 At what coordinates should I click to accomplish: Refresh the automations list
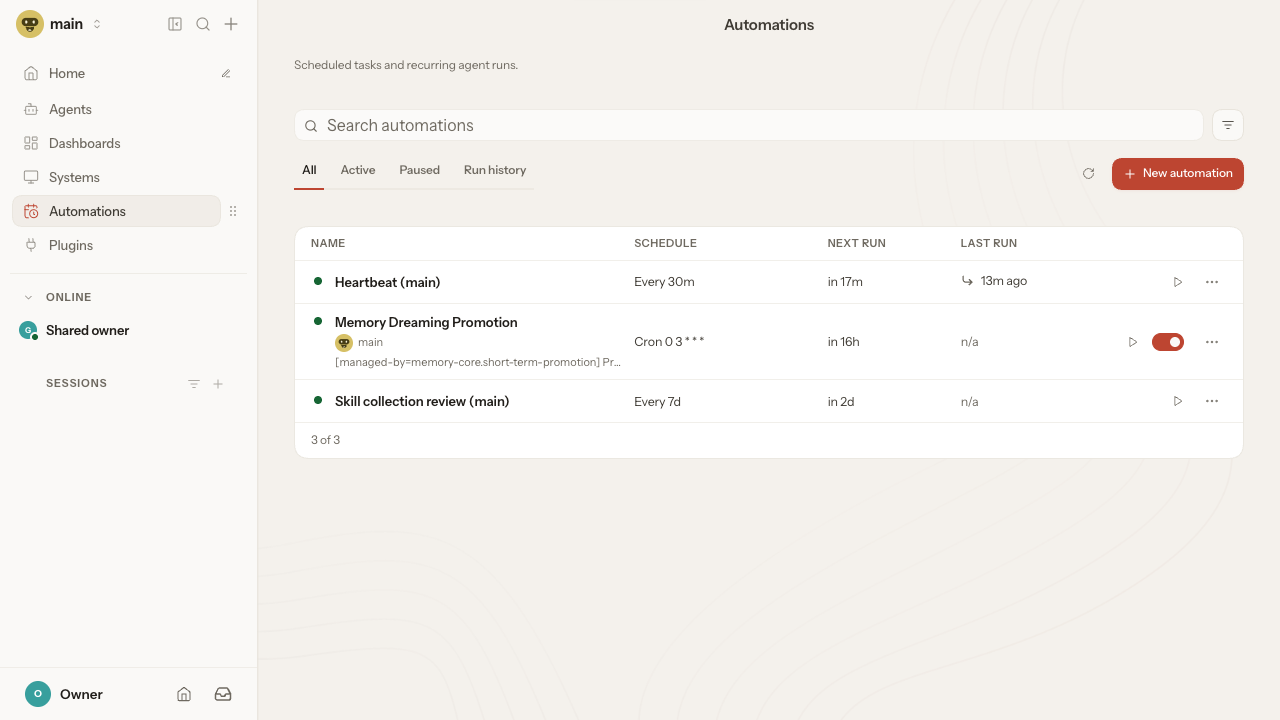[x=1088, y=174]
